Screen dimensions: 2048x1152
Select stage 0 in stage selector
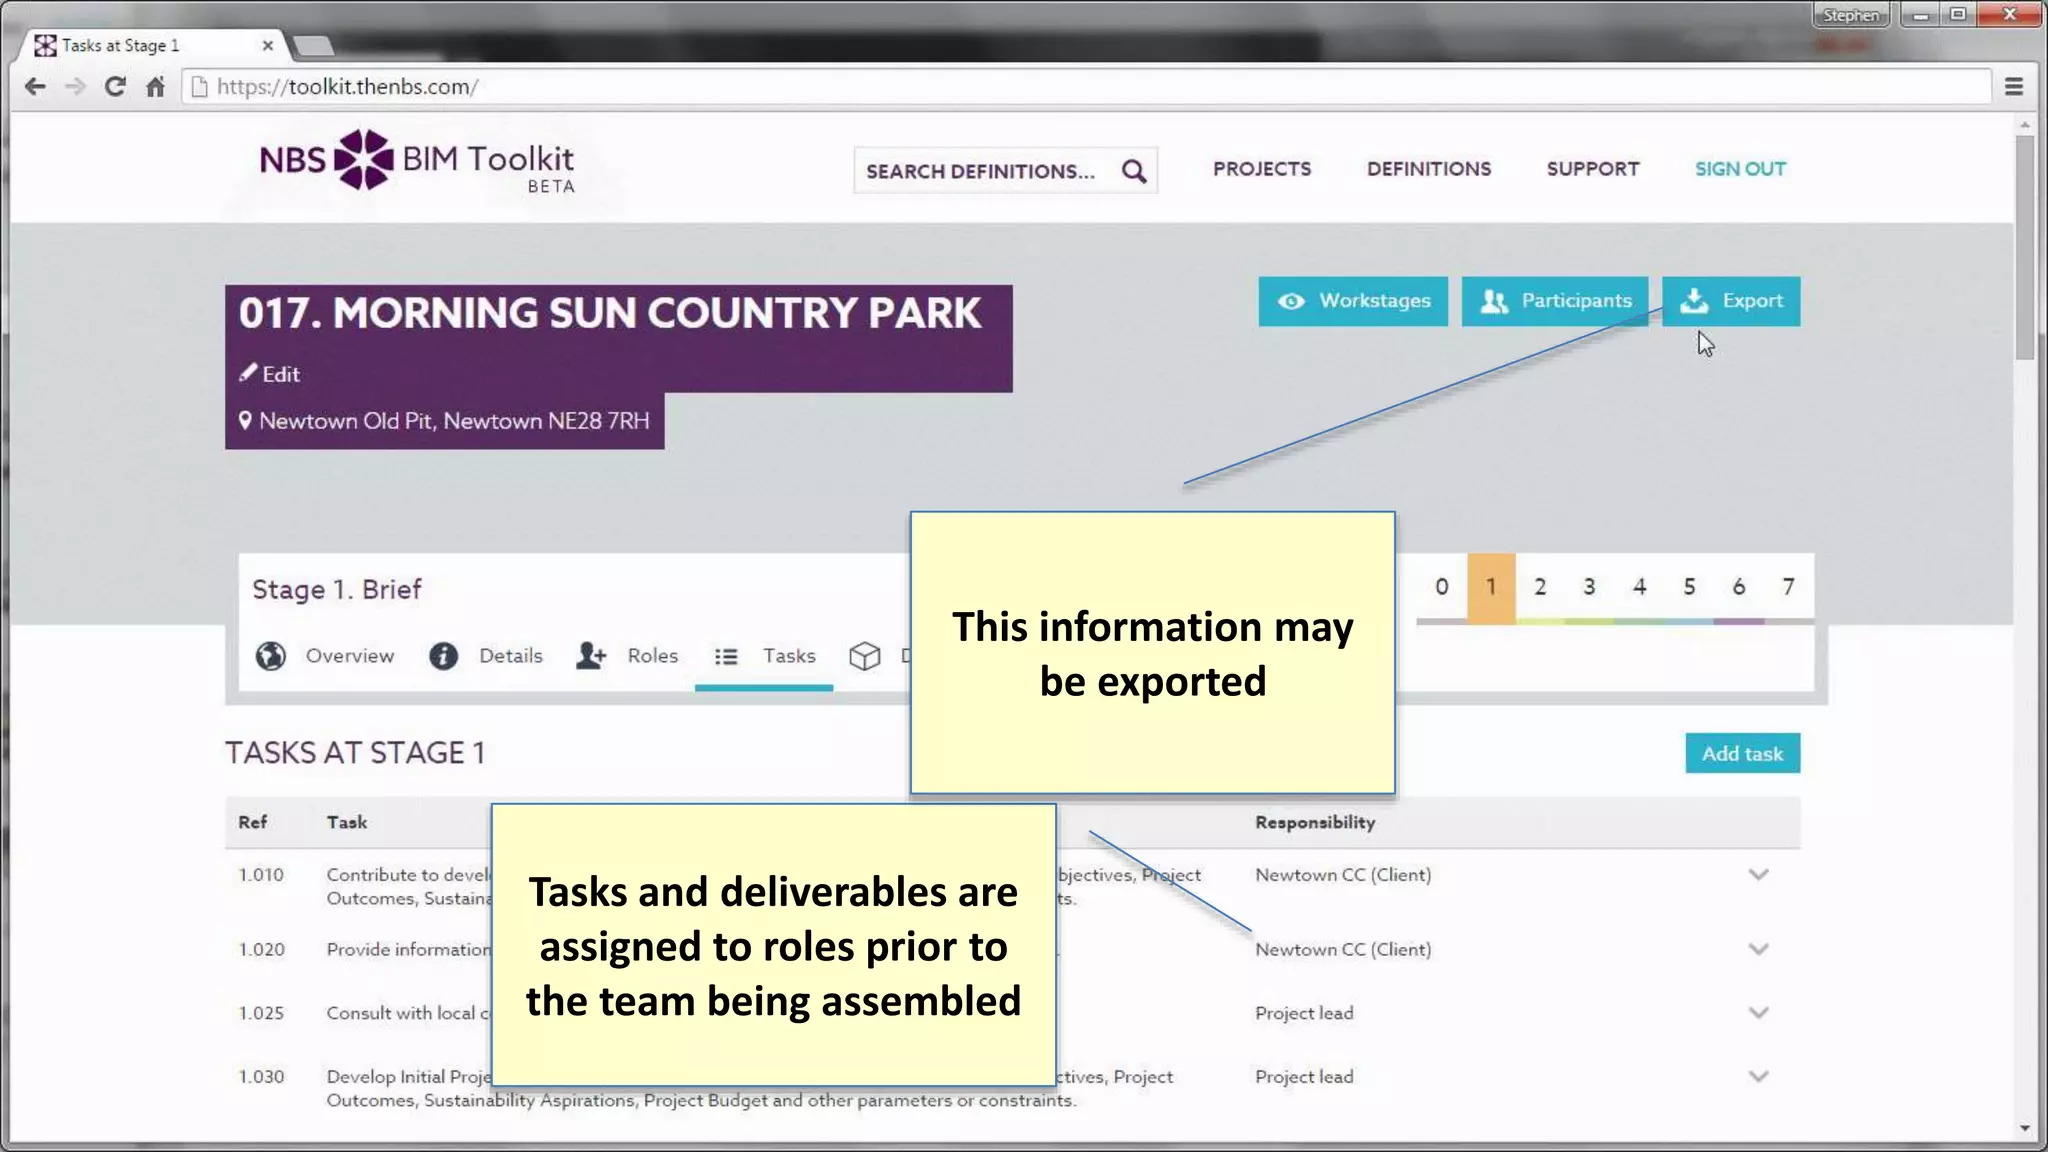point(1441,587)
